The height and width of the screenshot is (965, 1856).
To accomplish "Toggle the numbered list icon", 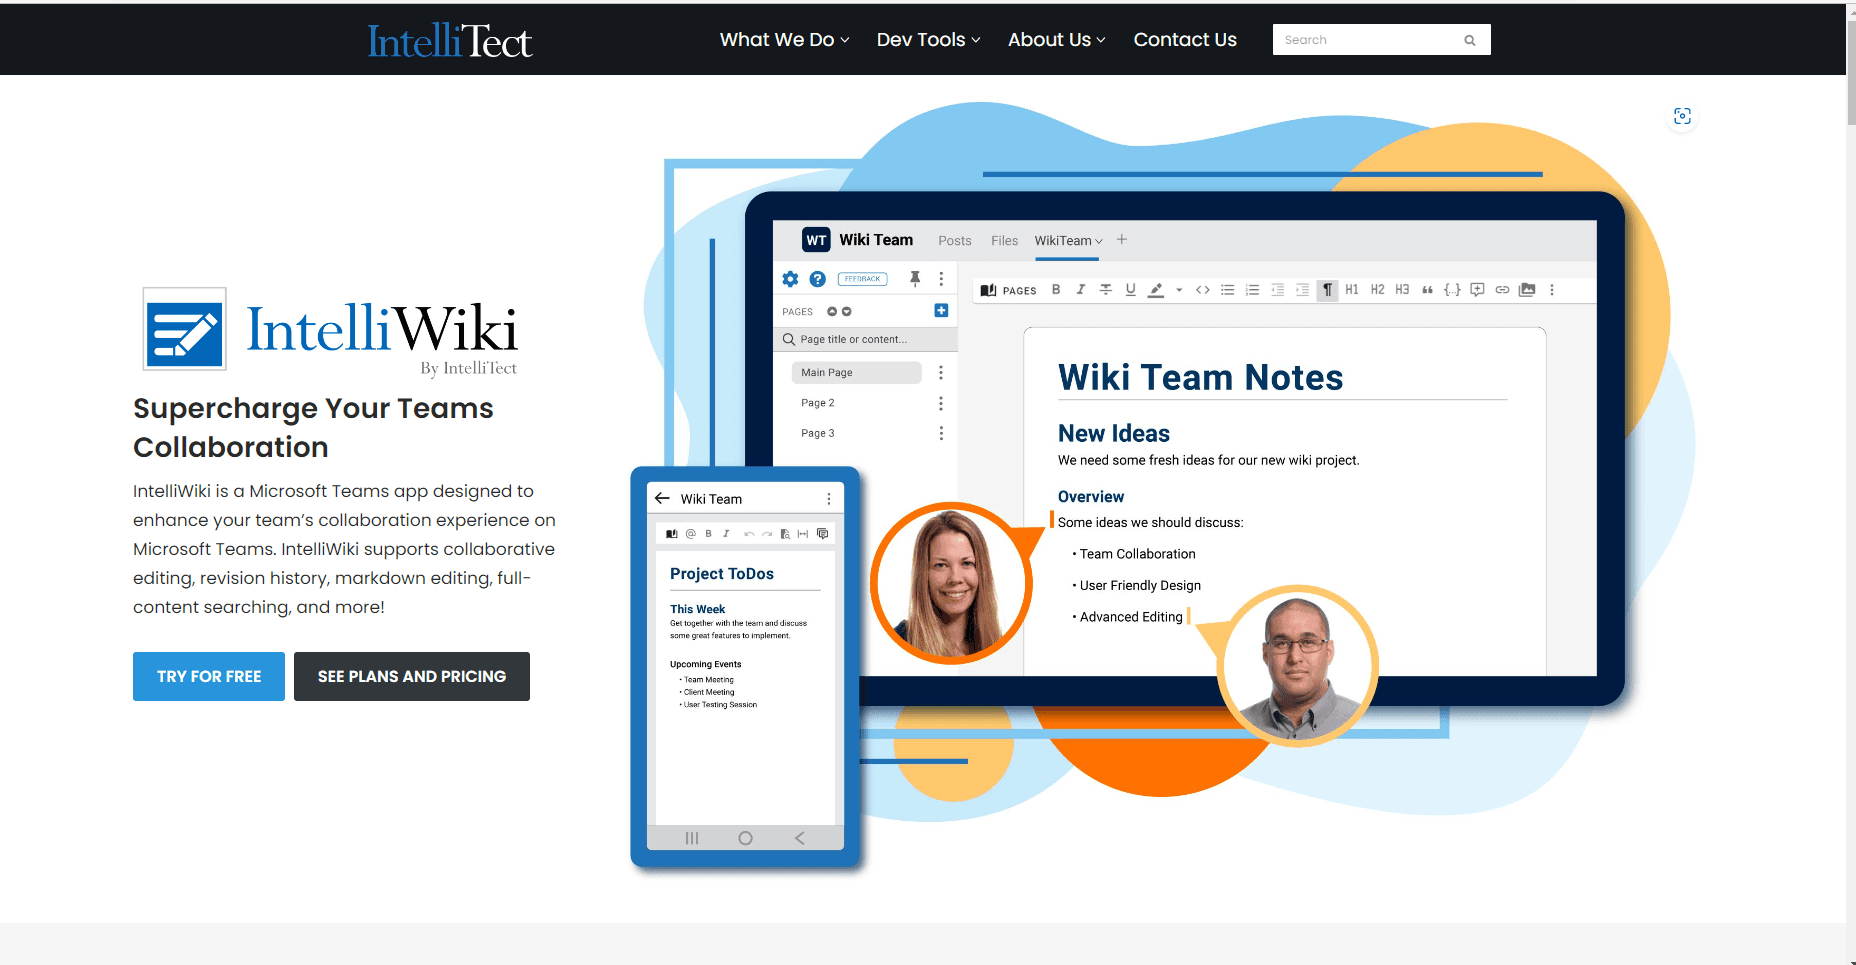I will (1252, 290).
